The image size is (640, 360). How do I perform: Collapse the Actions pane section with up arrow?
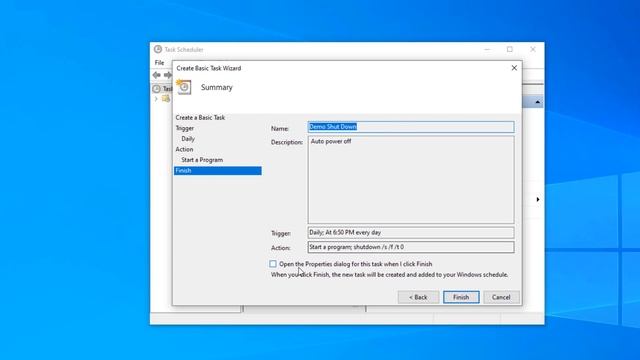[x=538, y=102]
